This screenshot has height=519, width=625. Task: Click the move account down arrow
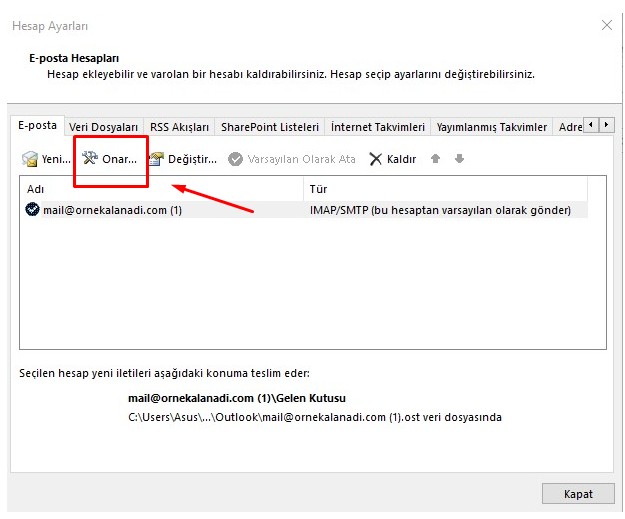click(459, 159)
